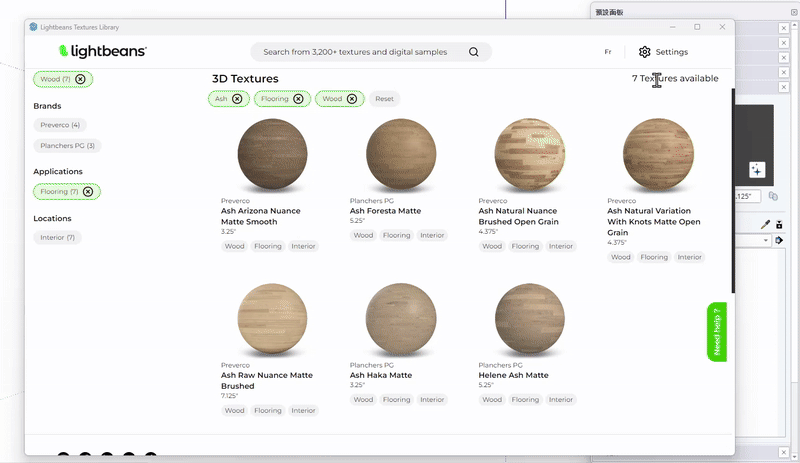Remove the Flooring chip under 3D Textures
This screenshot has width=800, height=463.
298,99
